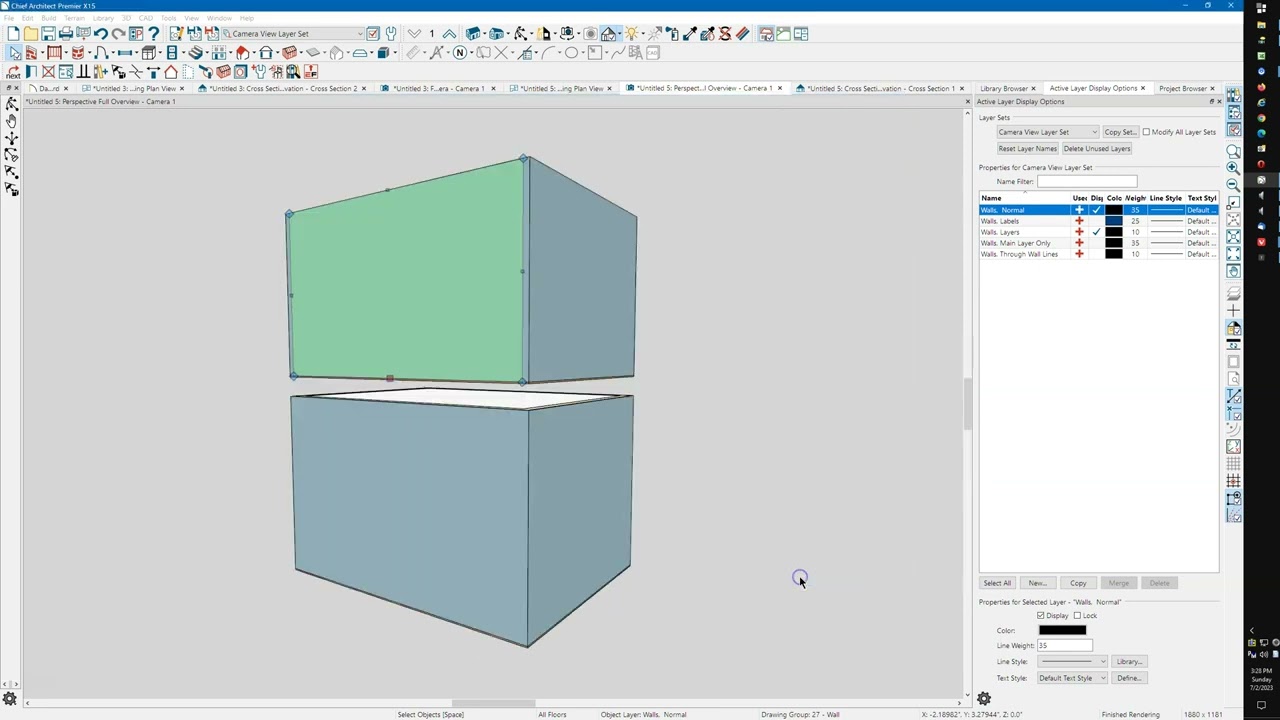Viewport: 1280px width, 720px height.
Task: Click the Copy Set button
Action: pyautogui.click(x=1119, y=132)
